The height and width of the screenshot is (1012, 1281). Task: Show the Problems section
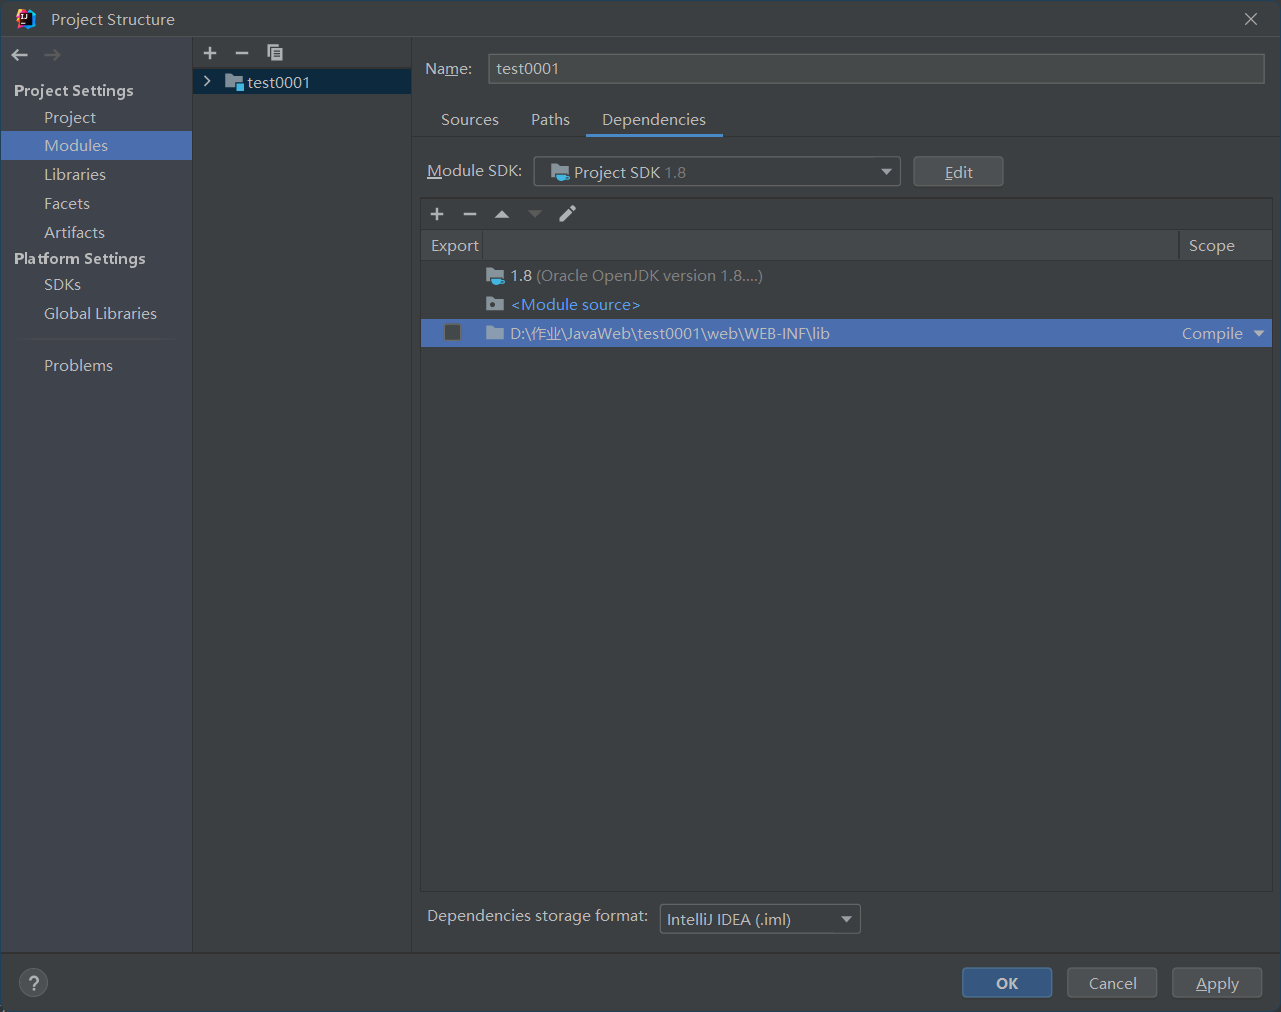(x=78, y=366)
